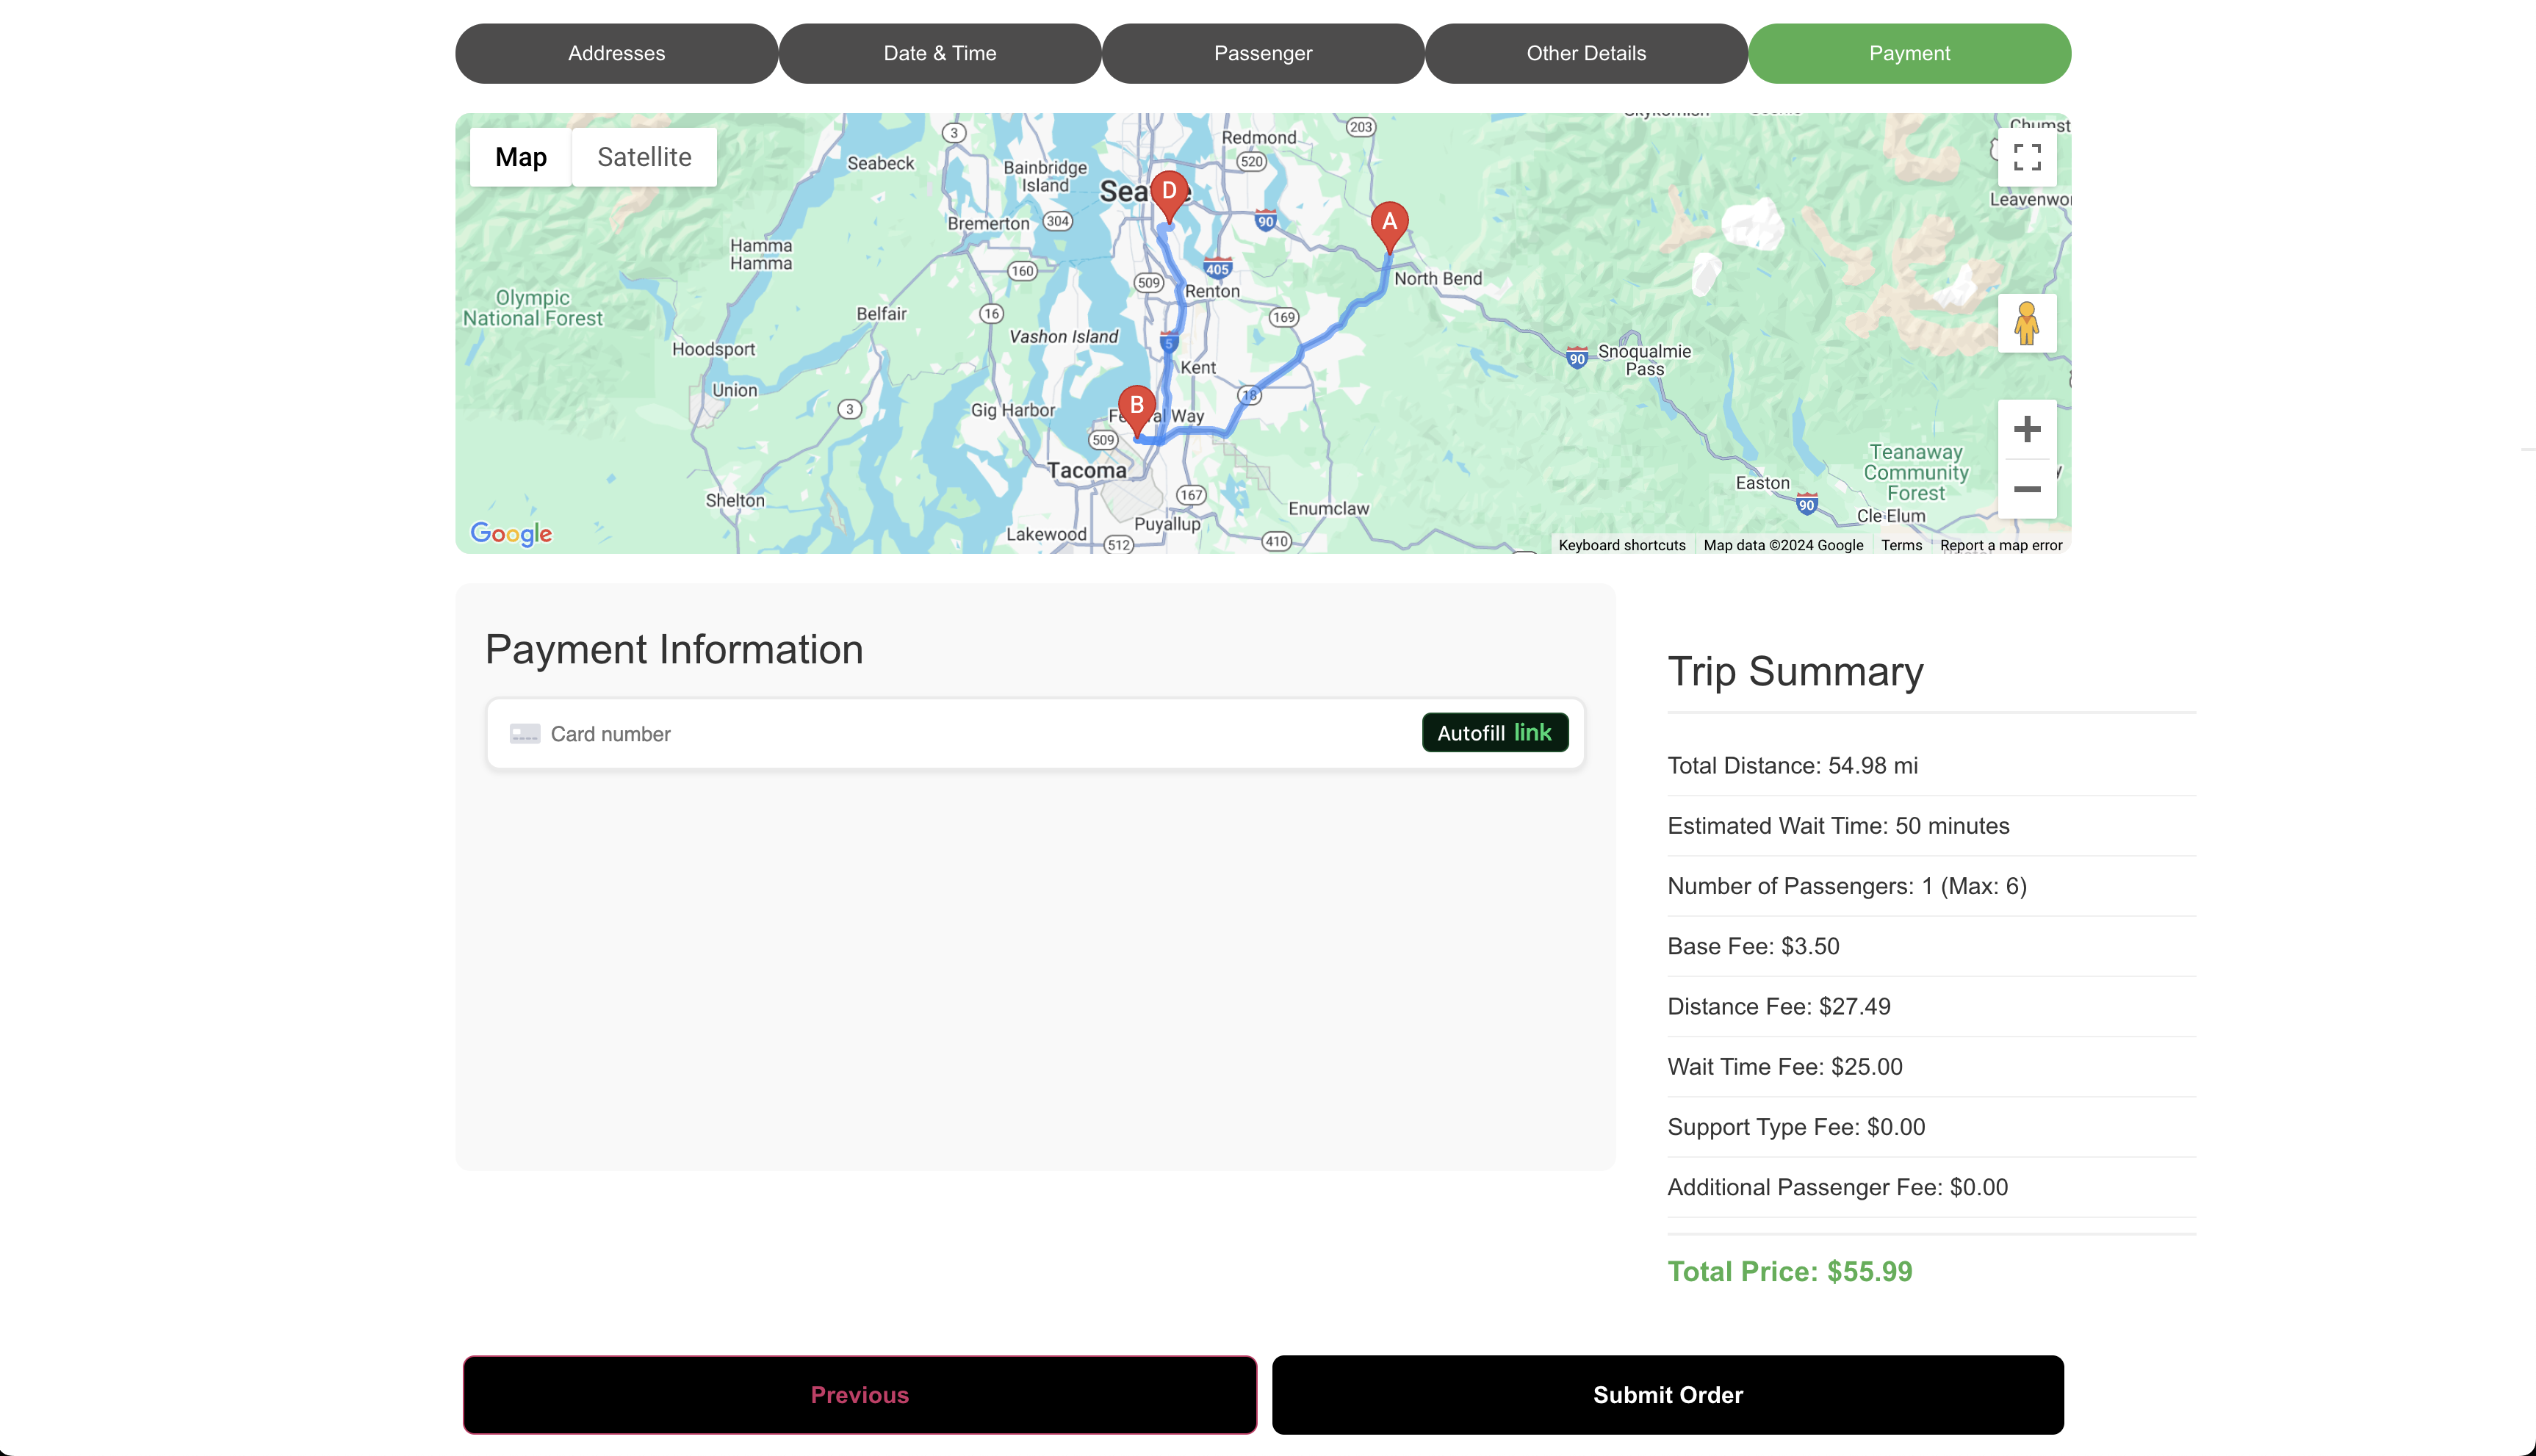
Task: Click Report a map error link
Action: [2001, 545]
